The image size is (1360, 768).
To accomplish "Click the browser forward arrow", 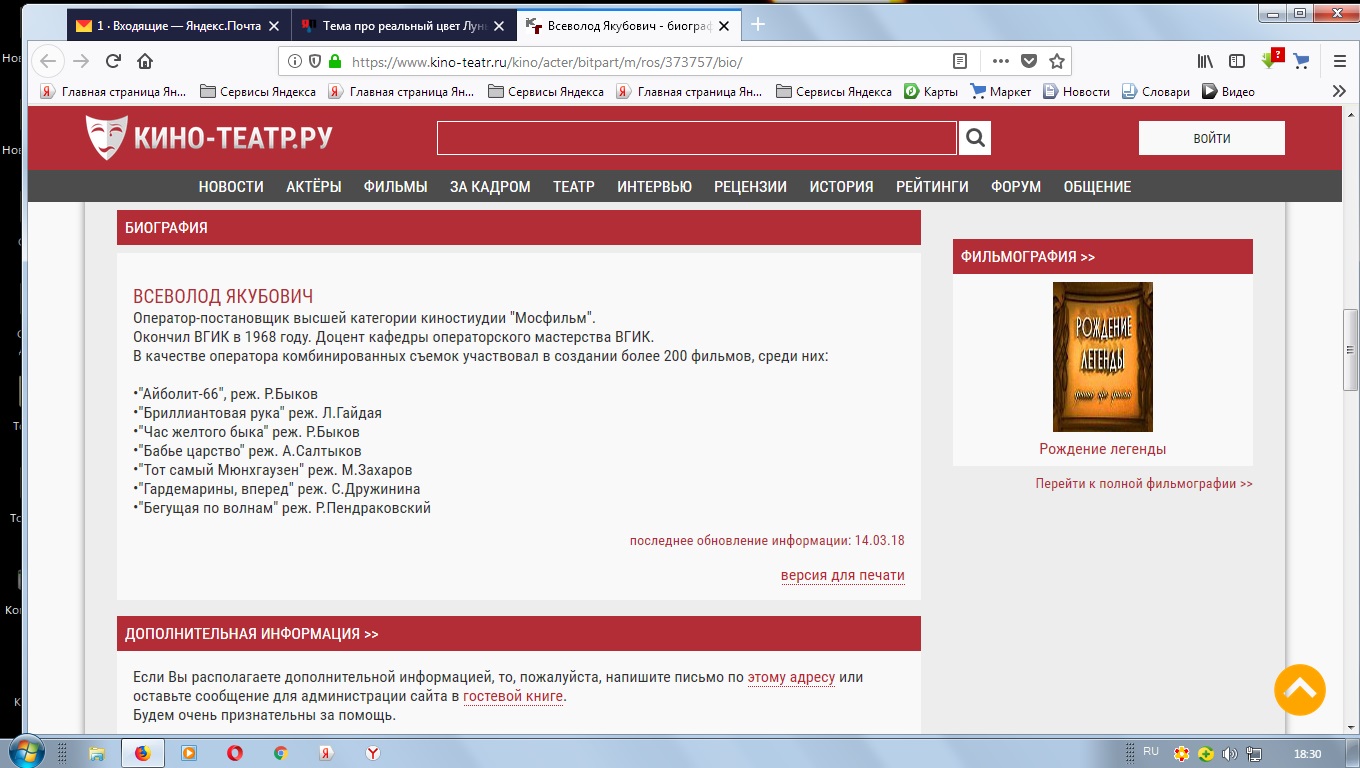I will click(x=81, y=61).
